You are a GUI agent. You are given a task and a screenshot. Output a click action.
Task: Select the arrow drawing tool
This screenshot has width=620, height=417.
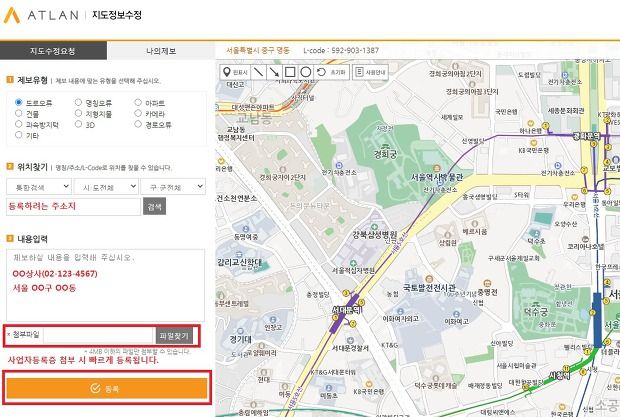[274, 72]
